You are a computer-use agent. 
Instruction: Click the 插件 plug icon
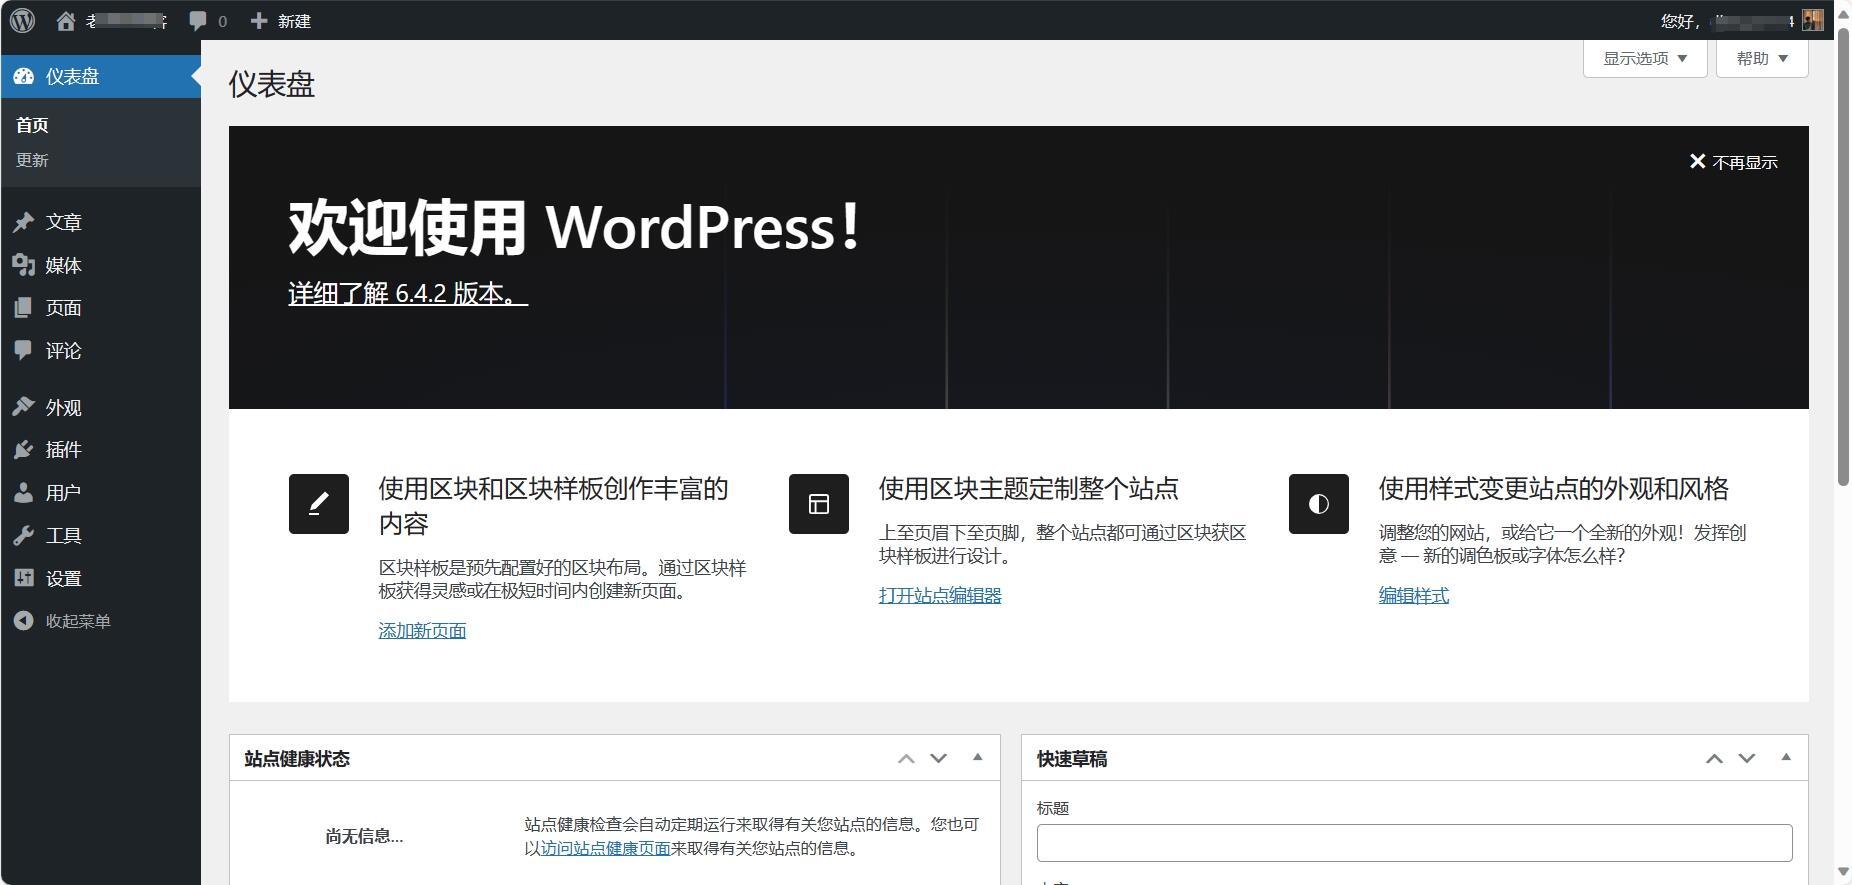tap(24, 450)
